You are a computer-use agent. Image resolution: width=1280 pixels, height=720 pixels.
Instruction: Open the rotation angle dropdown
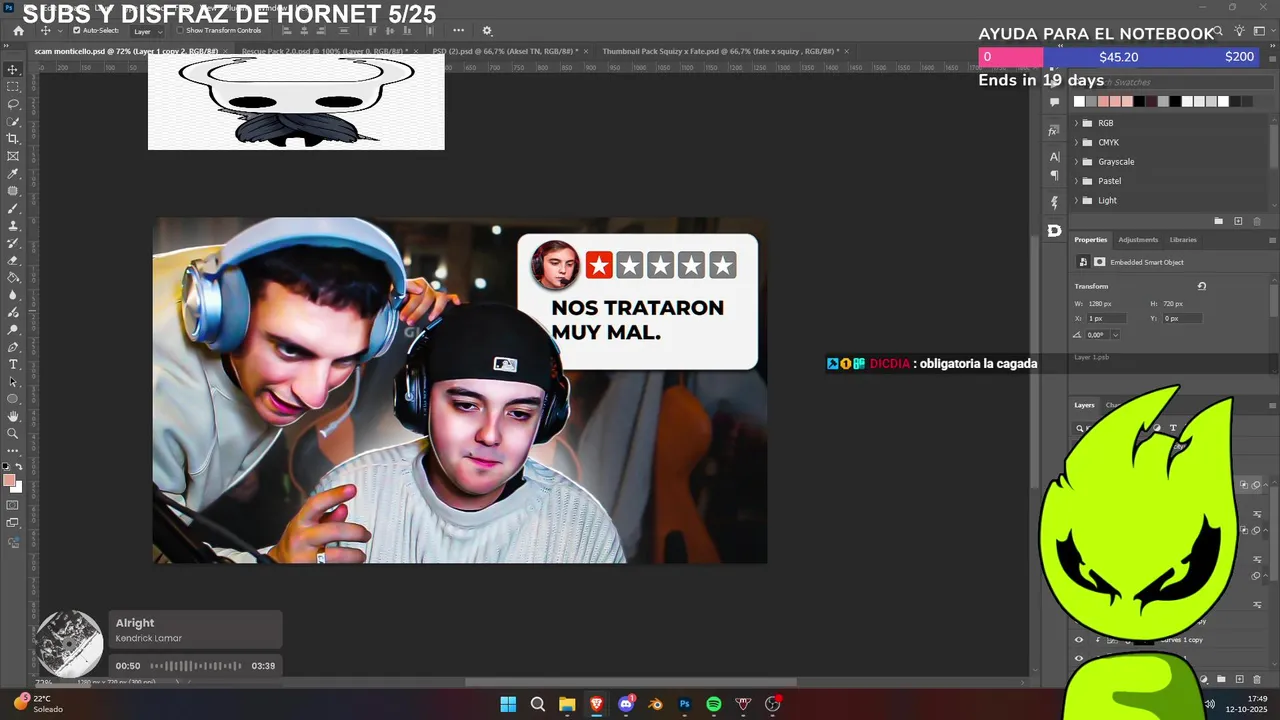(x=1115, y=335)
